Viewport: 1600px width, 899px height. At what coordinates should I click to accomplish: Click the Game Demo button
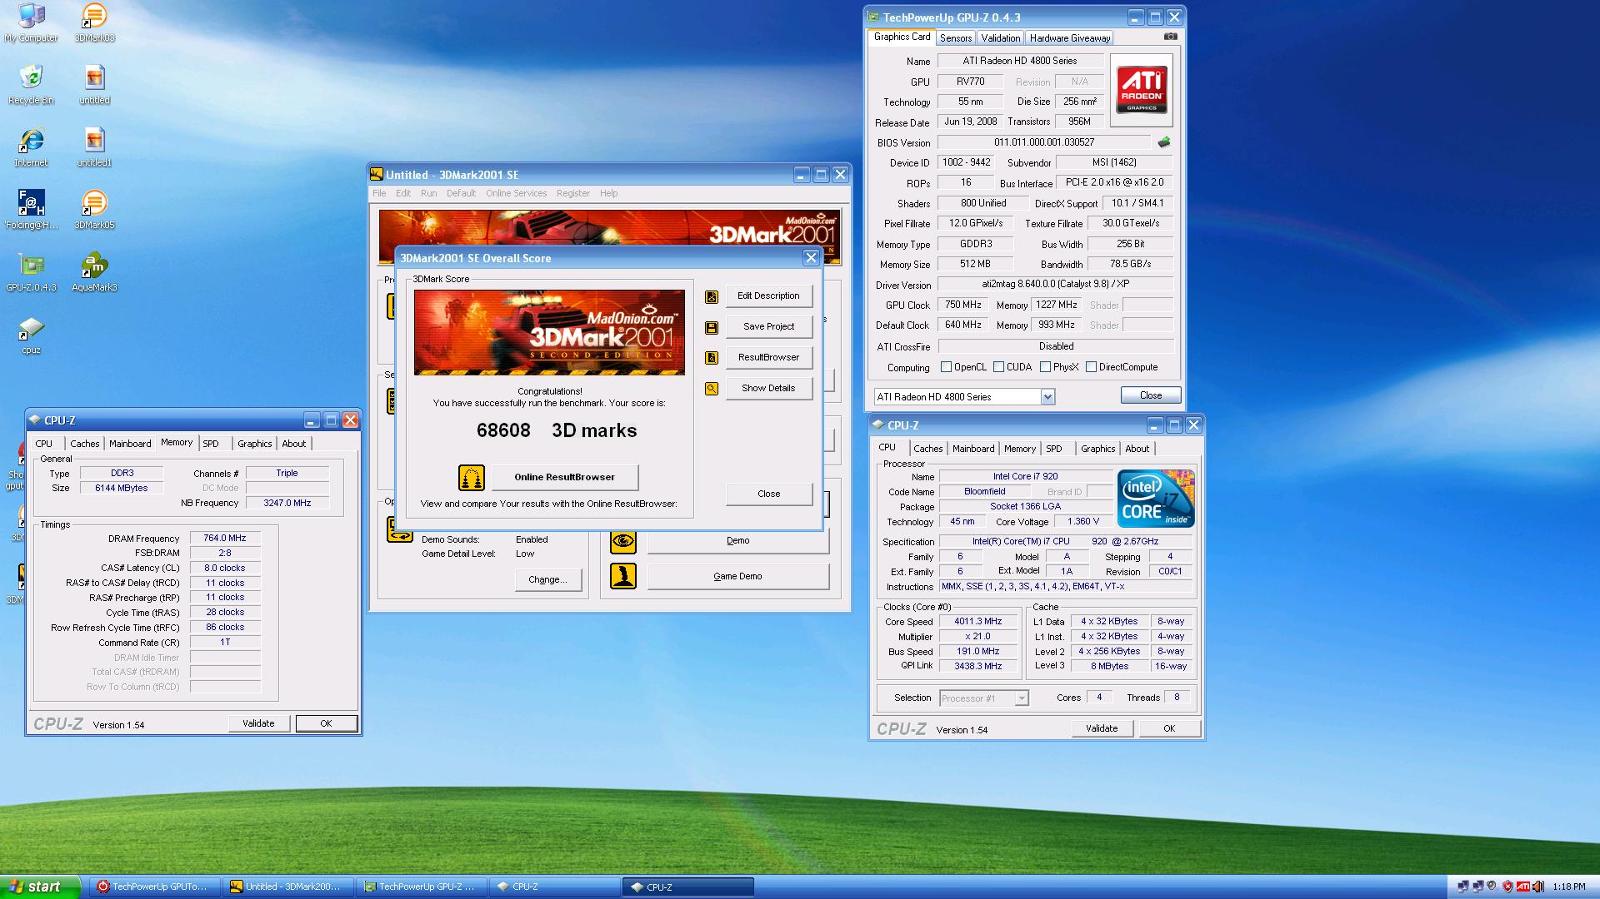click(x=738, y=576)
